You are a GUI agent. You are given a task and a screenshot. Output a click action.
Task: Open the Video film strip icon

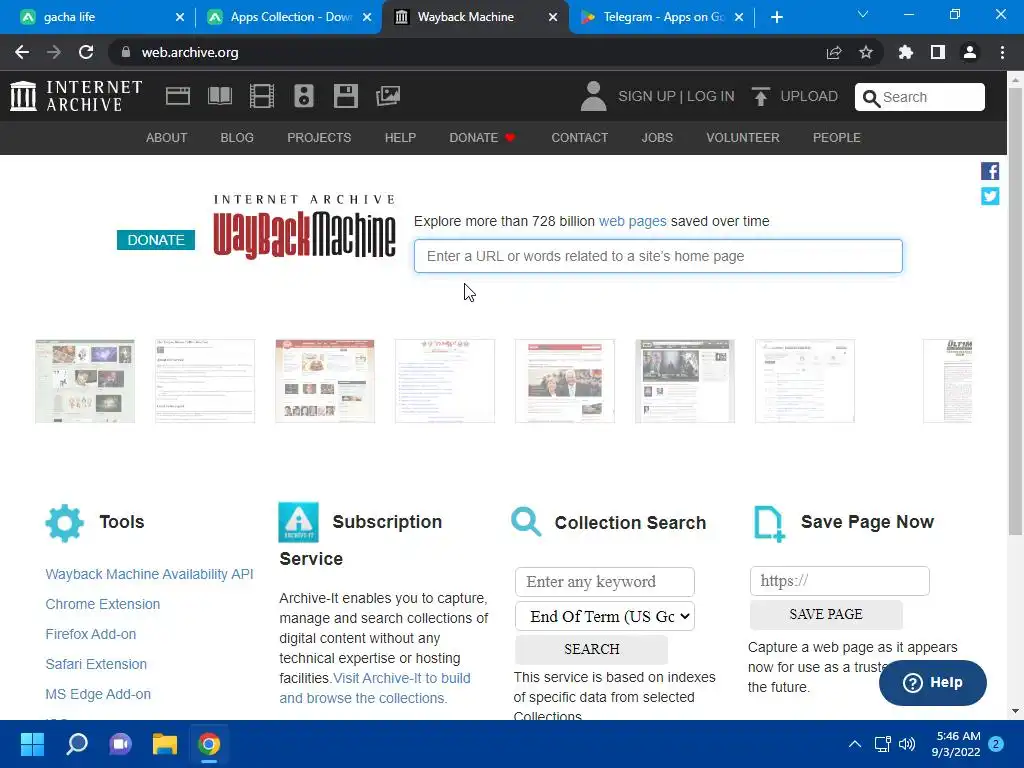(x=262, y=96)
